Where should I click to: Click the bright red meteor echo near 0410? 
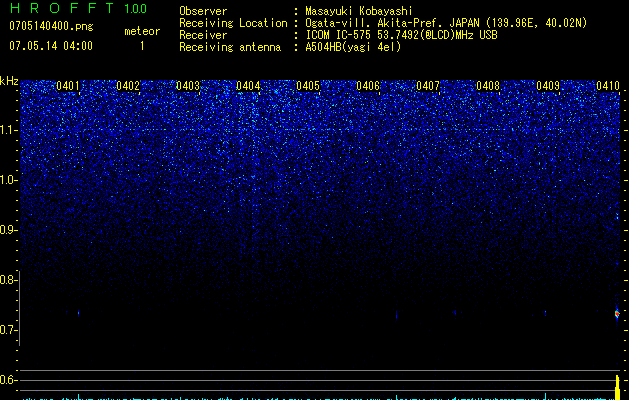617,313
